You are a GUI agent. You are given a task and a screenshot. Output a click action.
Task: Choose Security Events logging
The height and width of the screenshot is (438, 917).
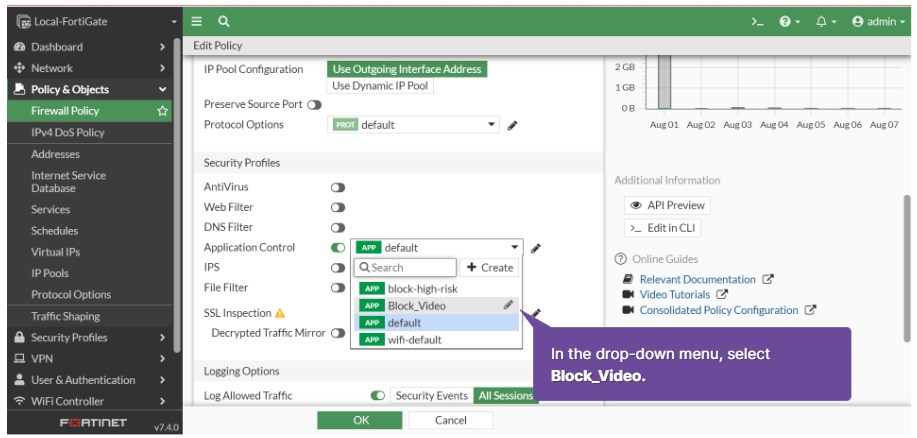point(432,396)
